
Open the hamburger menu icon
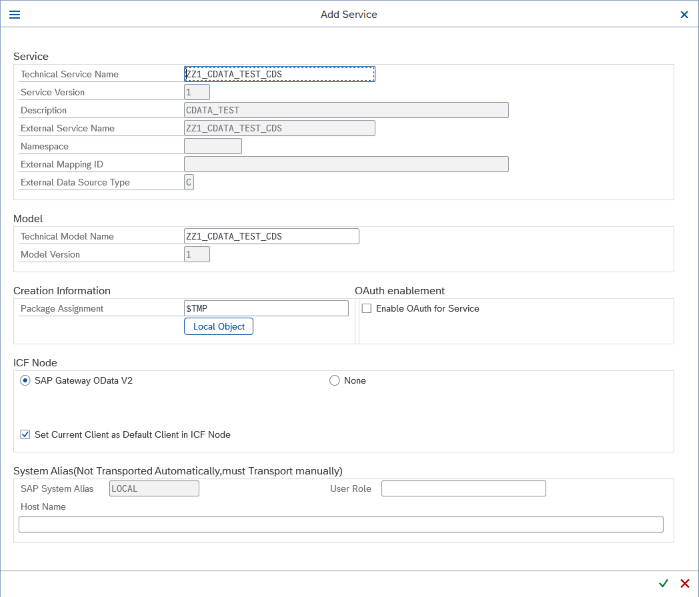coord(14,15)
